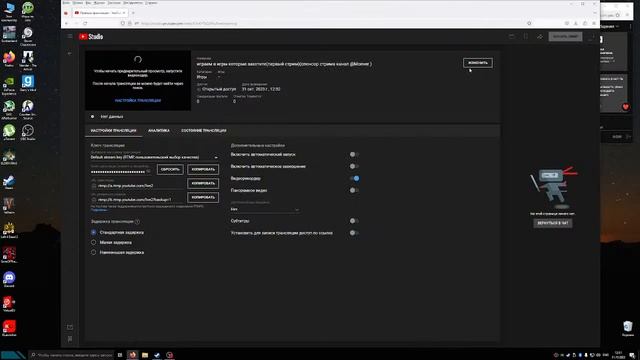Viewport: 640px width, 360px height.
Task: Enable the Панорамное видео (360° video) switch
Action: click(x=354, y=190)
